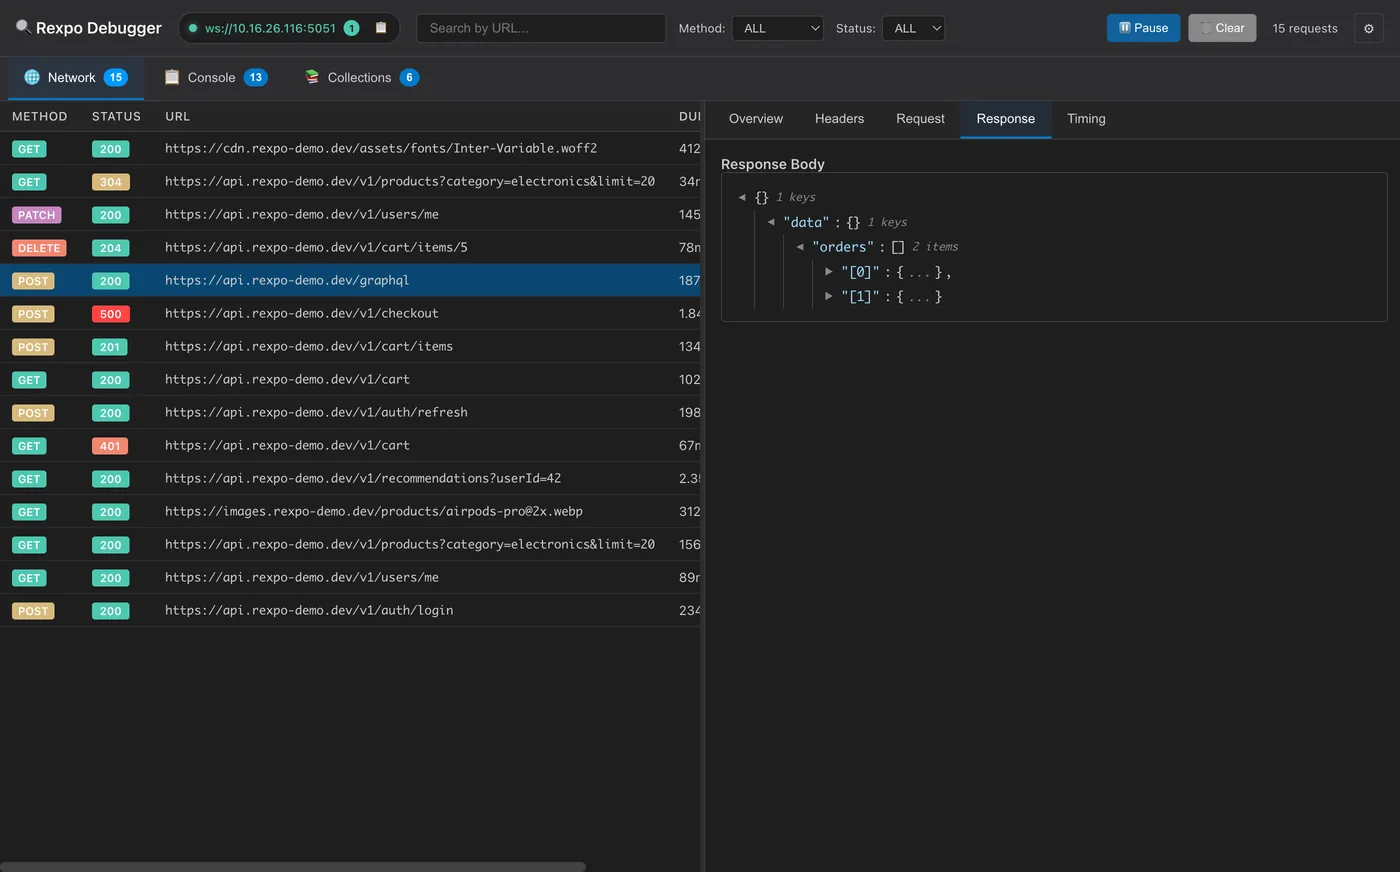The width and height of the screenshot is (1400, 872).
Task: Click the PATCH method badge
Action: (x=37, y=215)
